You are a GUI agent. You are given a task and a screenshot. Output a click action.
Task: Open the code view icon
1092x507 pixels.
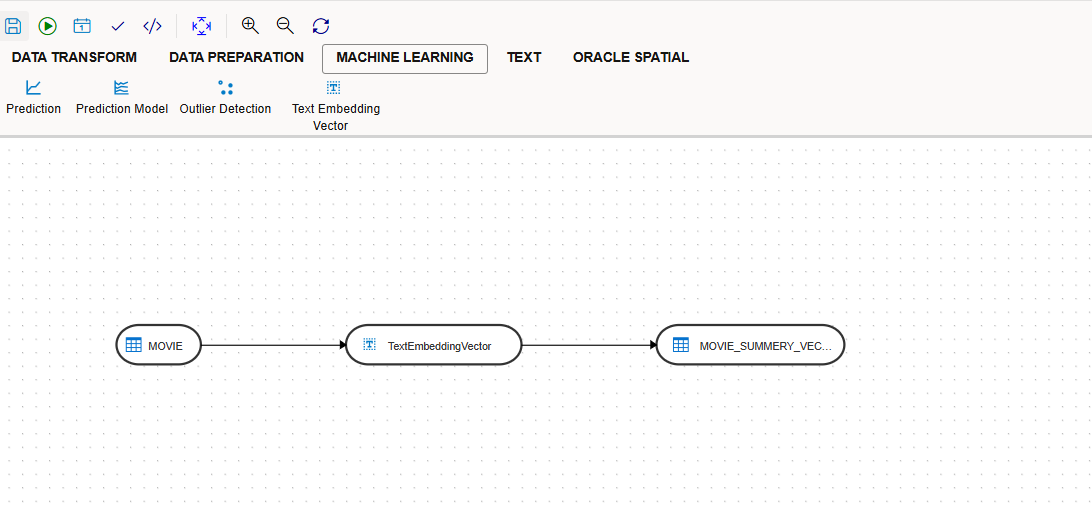click(152, 26)
